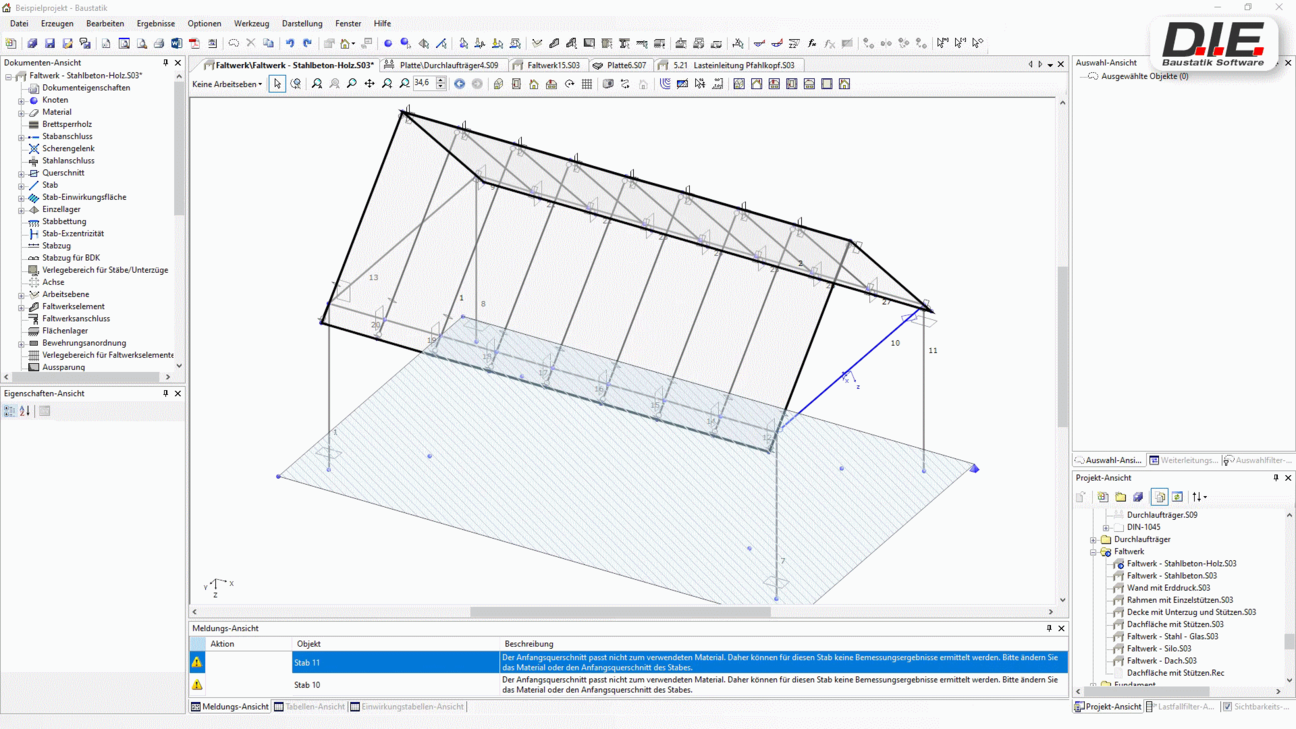This screenshot has width=1296, height=729.
Task: Expand the Knoten tree node
Action: click(21, 100)
